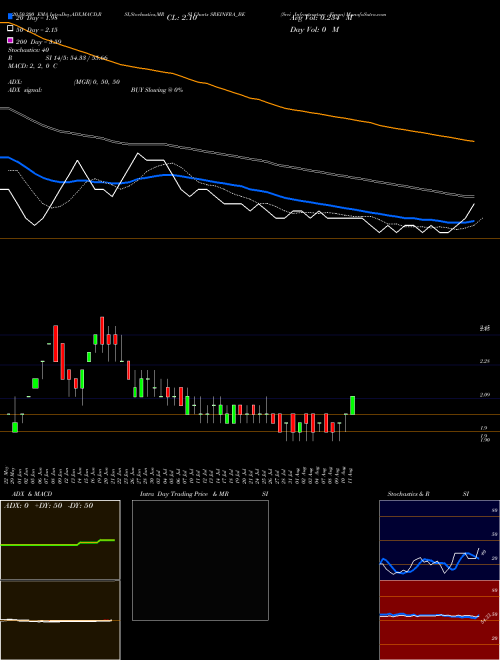The image size is (500, 660).
Task: Click the 'Intra Day Trading Price & MR' title
Action: pyautogui.click(x=184, y=494)
